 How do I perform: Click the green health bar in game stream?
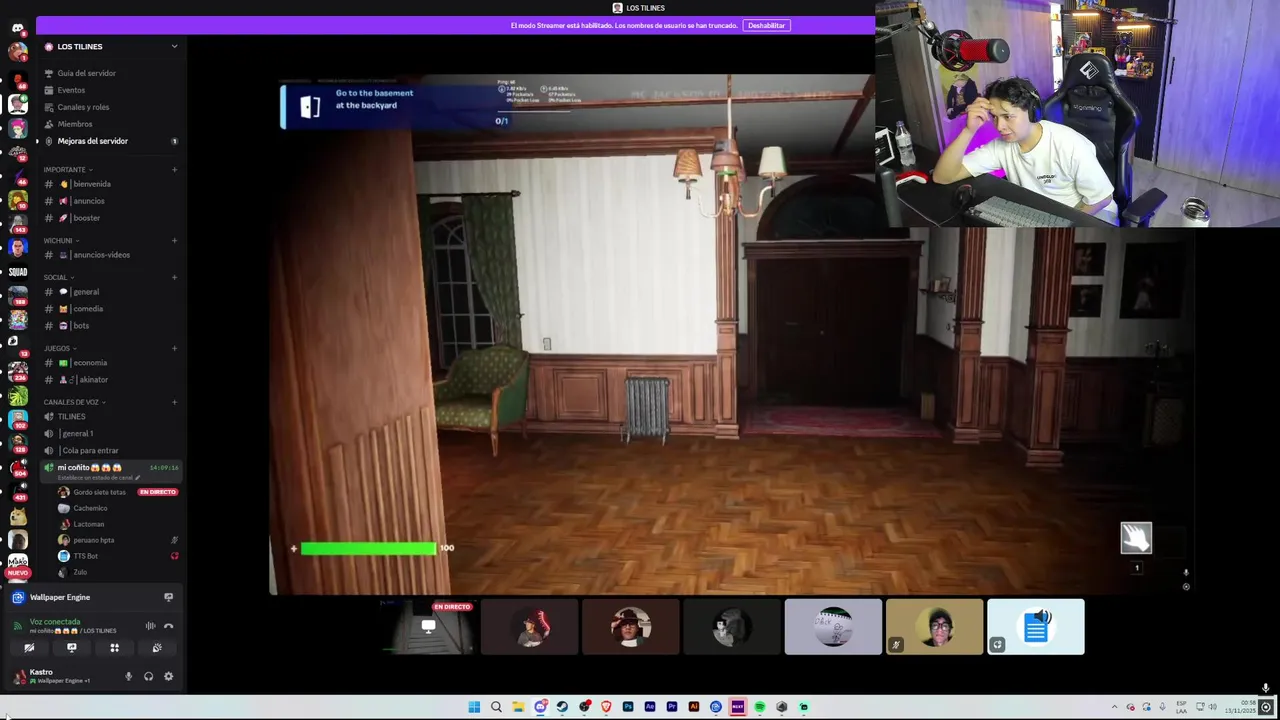click(369, 548)
